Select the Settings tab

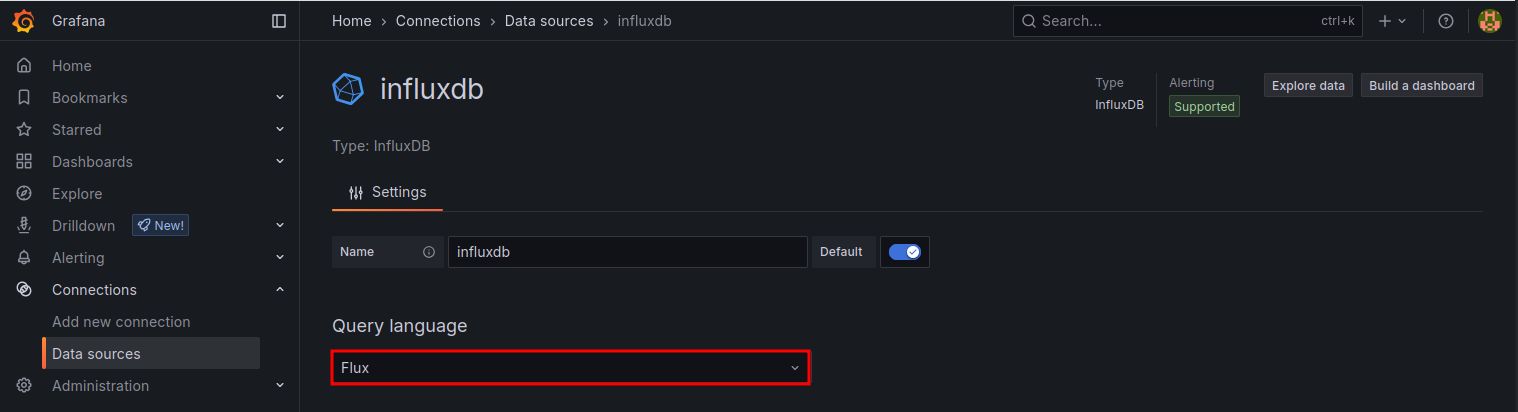(x=388, y=192)
